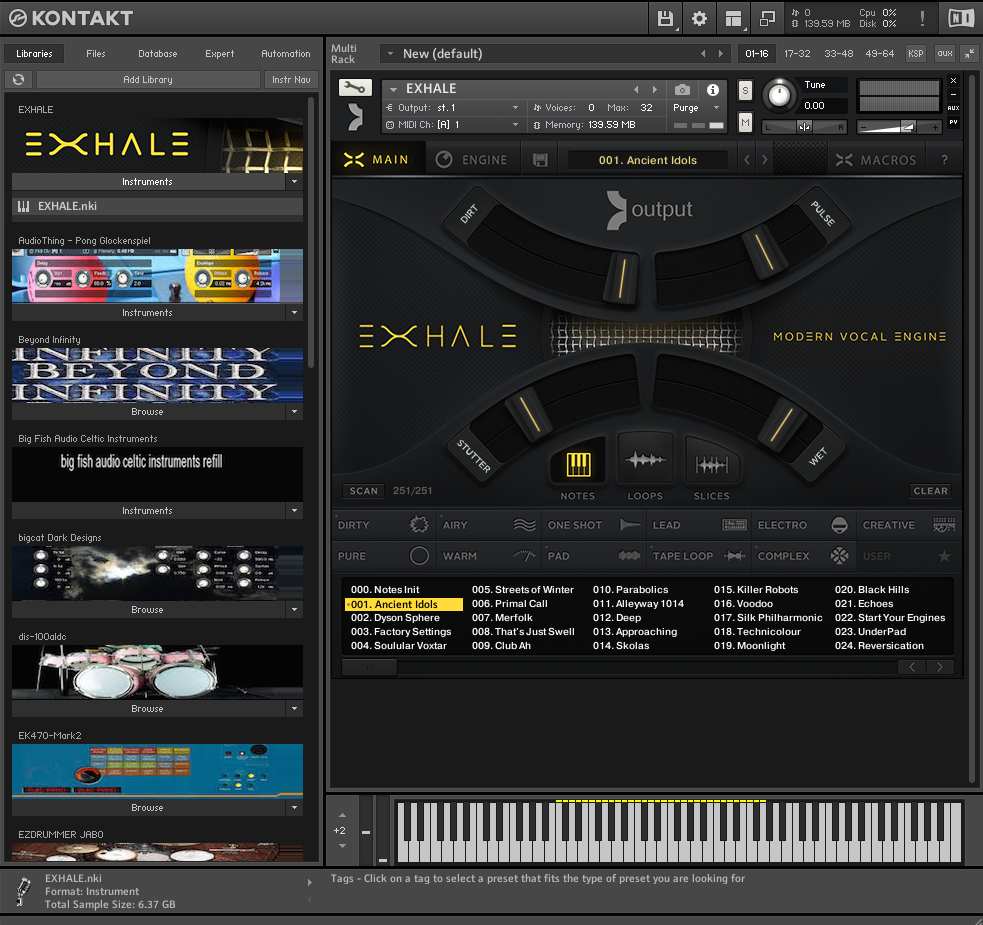The height and width of the screenshot is (925, 983).
Task: Open Beyond Infinity Browse dropdown arrow
Action: [x=295, y=411]
